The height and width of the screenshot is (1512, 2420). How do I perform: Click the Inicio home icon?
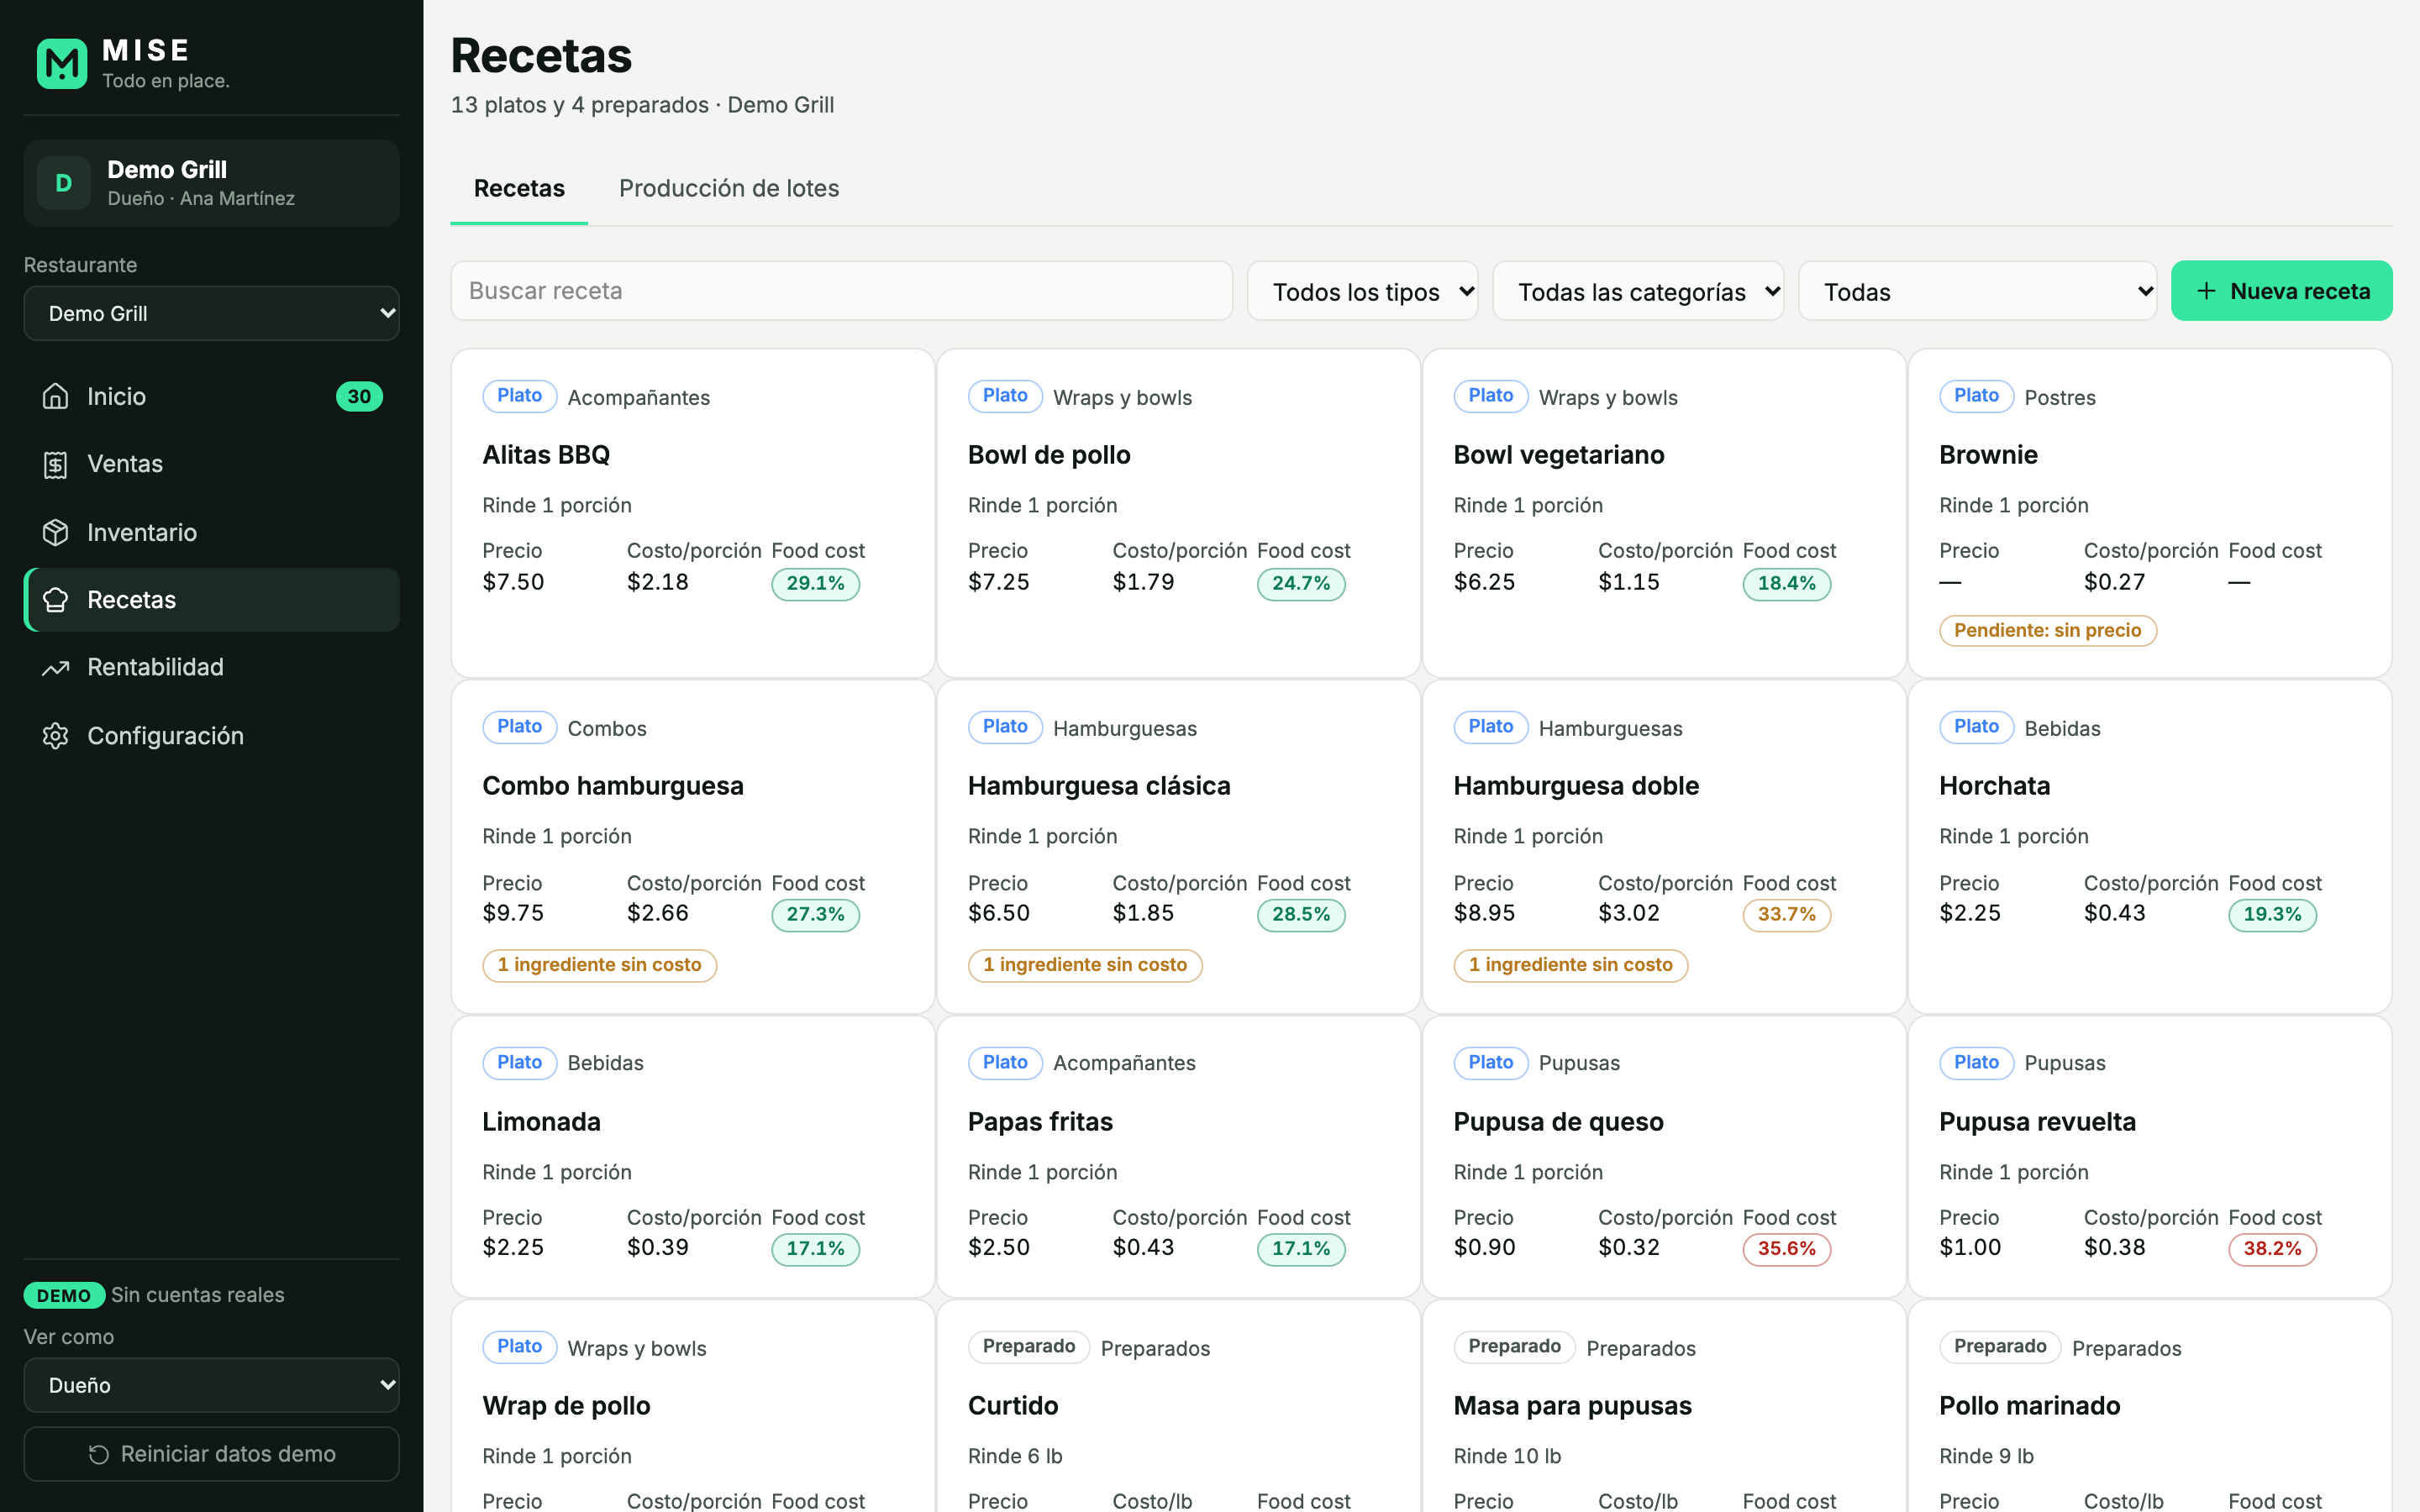[x=56, y=397]
